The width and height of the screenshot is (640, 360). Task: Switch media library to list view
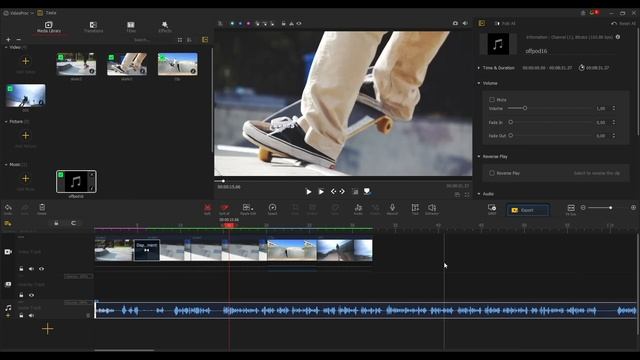click(189, 40)
